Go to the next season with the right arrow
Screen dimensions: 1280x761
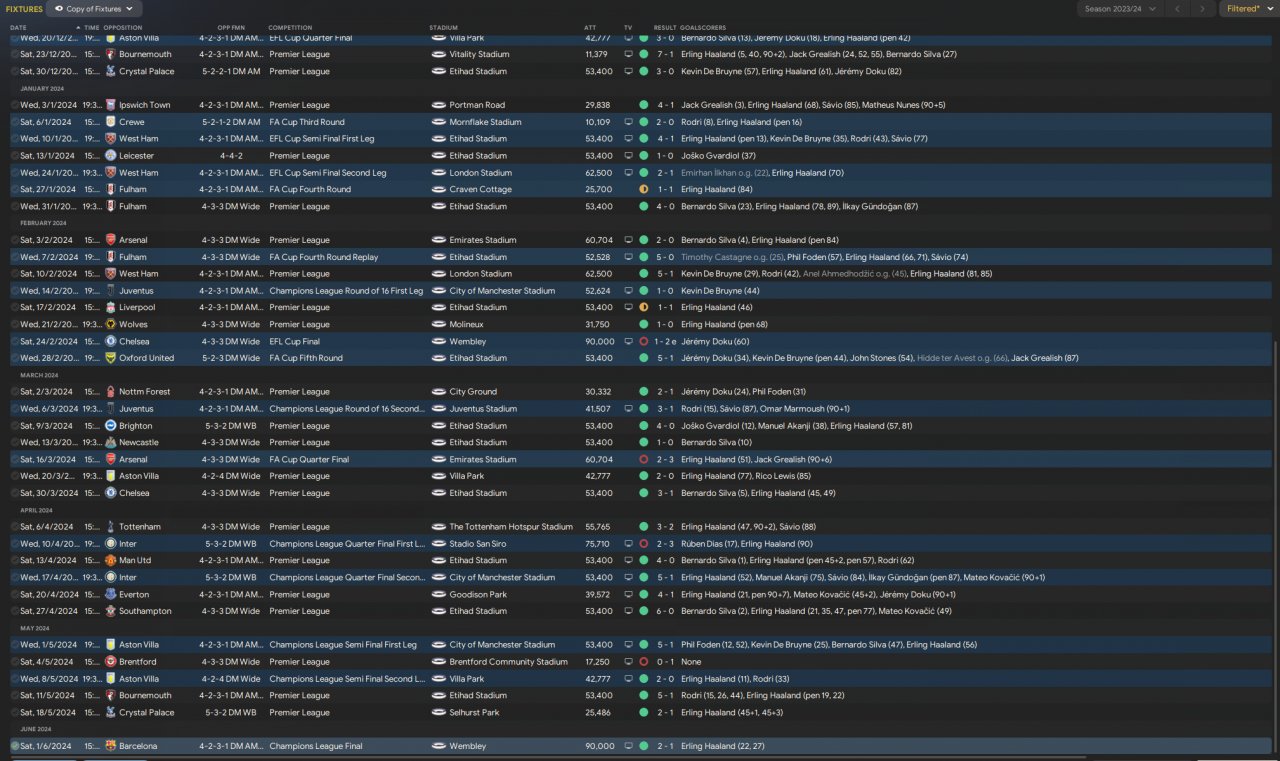pos(1203,9)
